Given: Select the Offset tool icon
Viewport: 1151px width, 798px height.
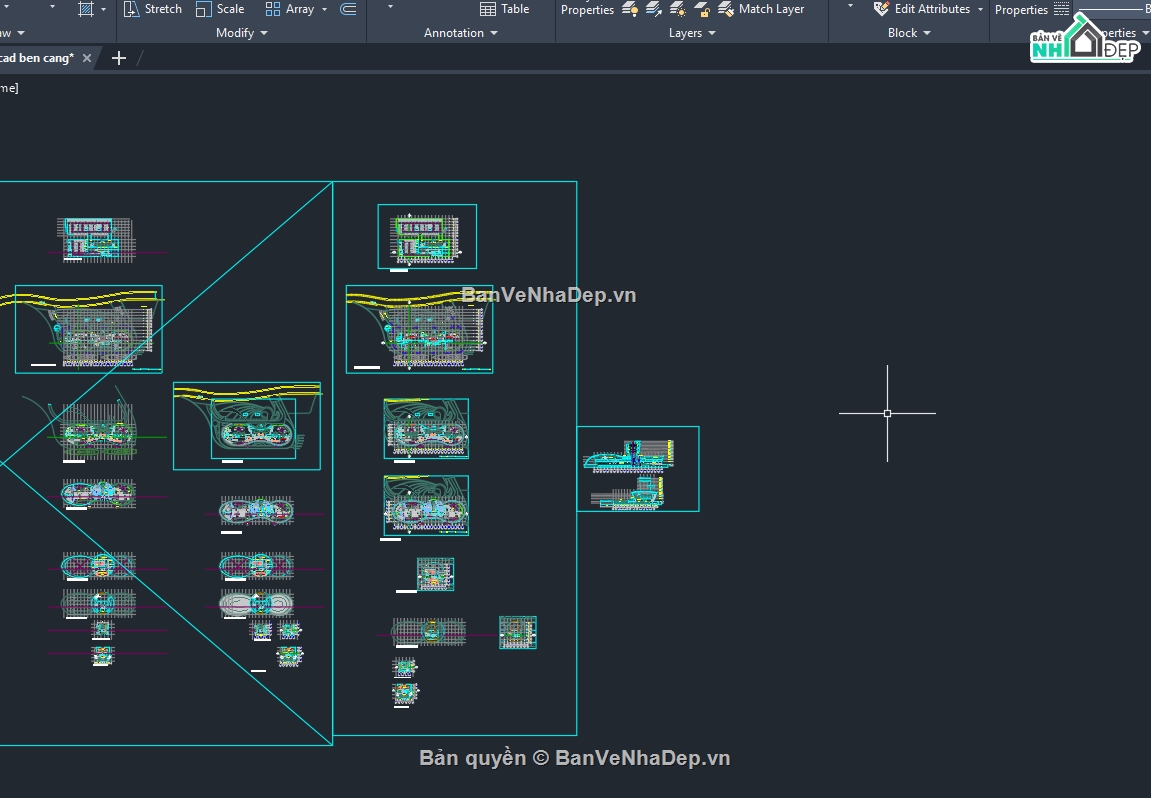Looking at the screenshot, I should (x=349, y=9).
